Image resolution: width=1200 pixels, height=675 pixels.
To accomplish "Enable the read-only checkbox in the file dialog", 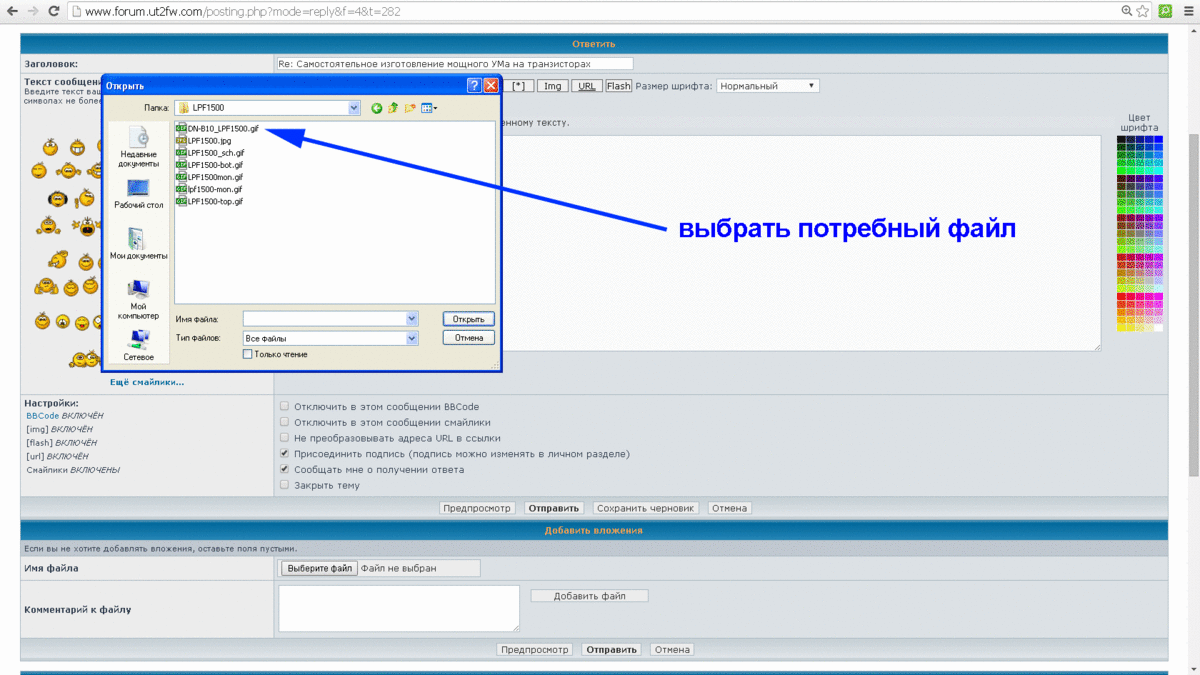I will (248, 354).
